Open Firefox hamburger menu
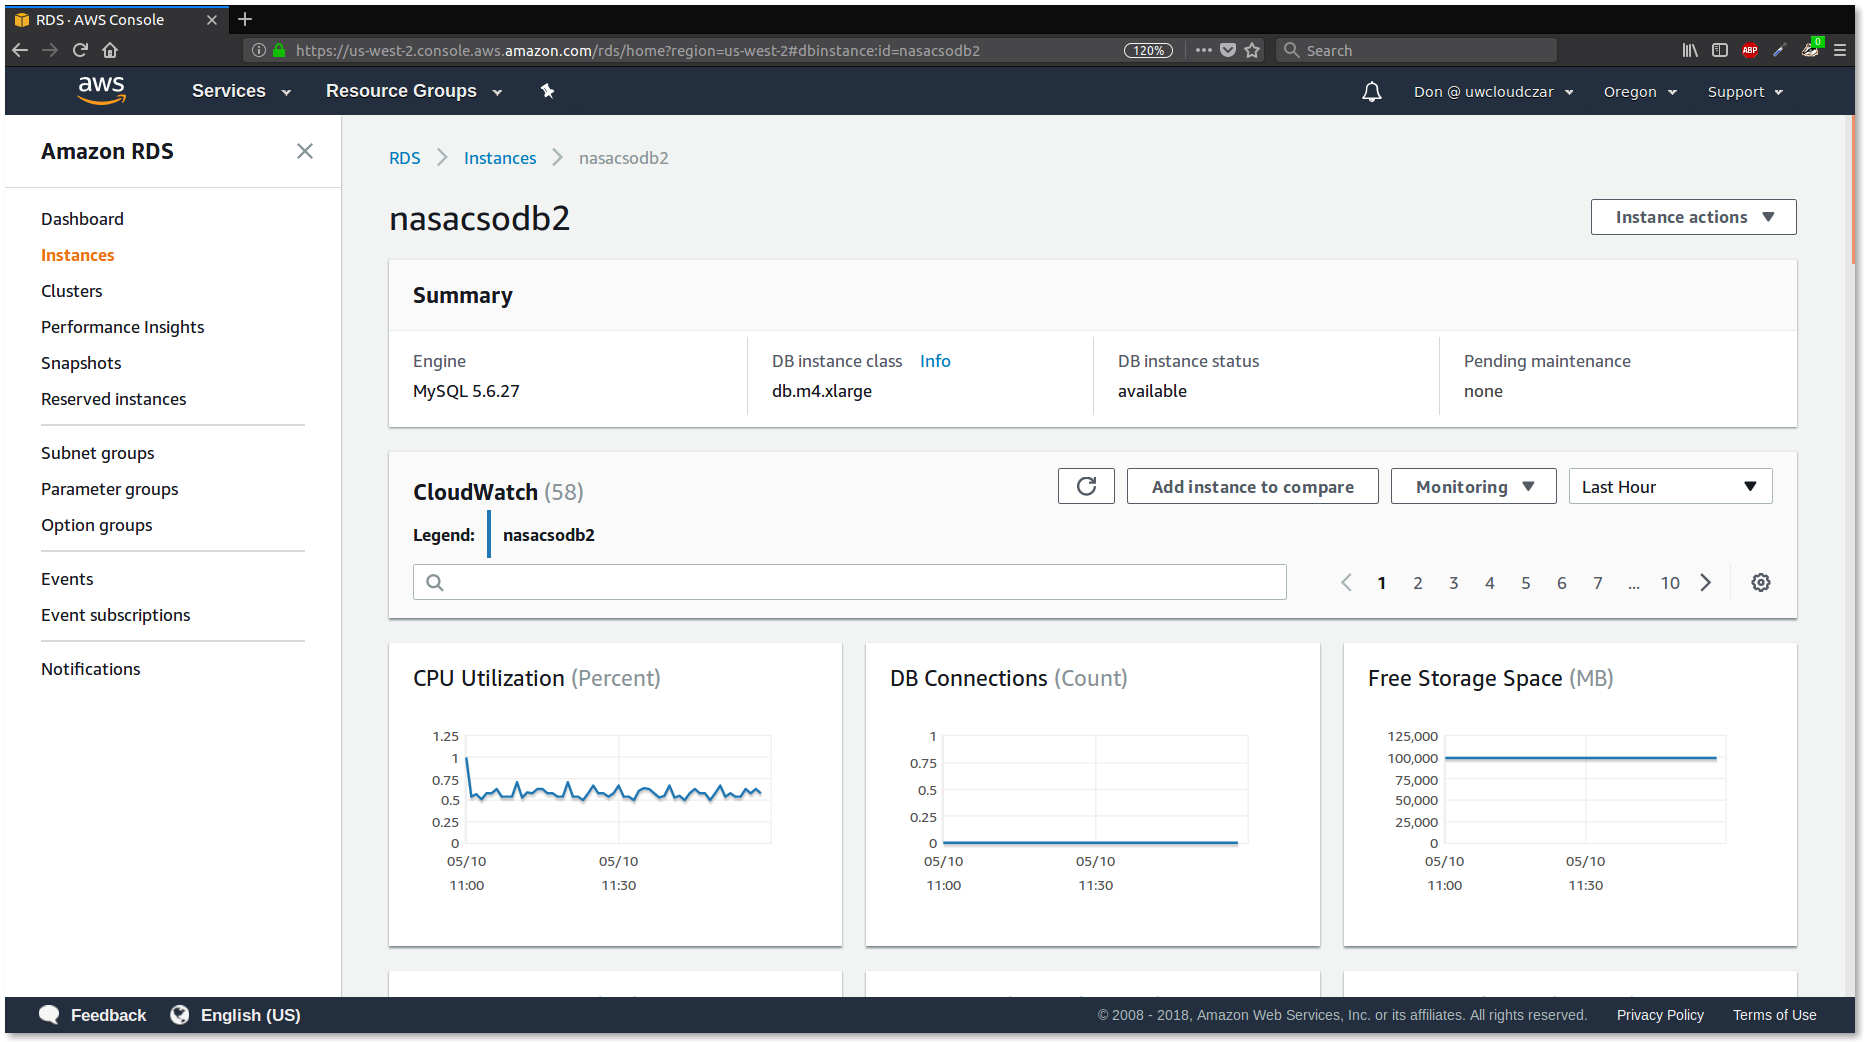The image size is (1864, 1042). tap(1840, 50)
